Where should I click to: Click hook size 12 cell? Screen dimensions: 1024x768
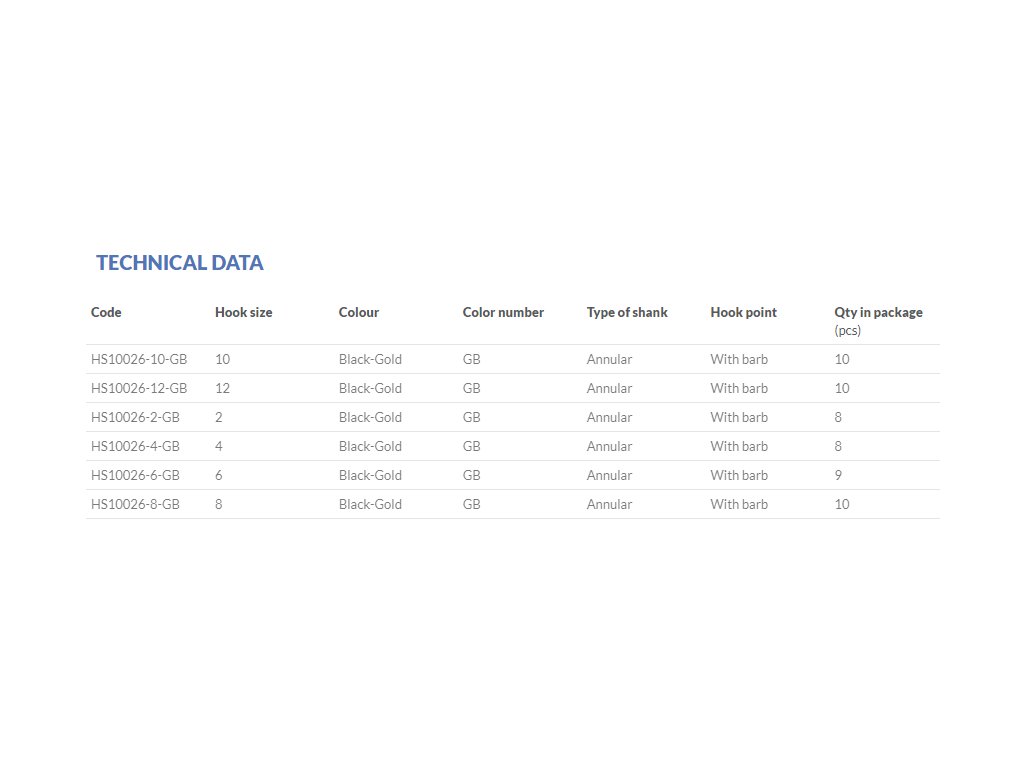(x=223, y=388)
